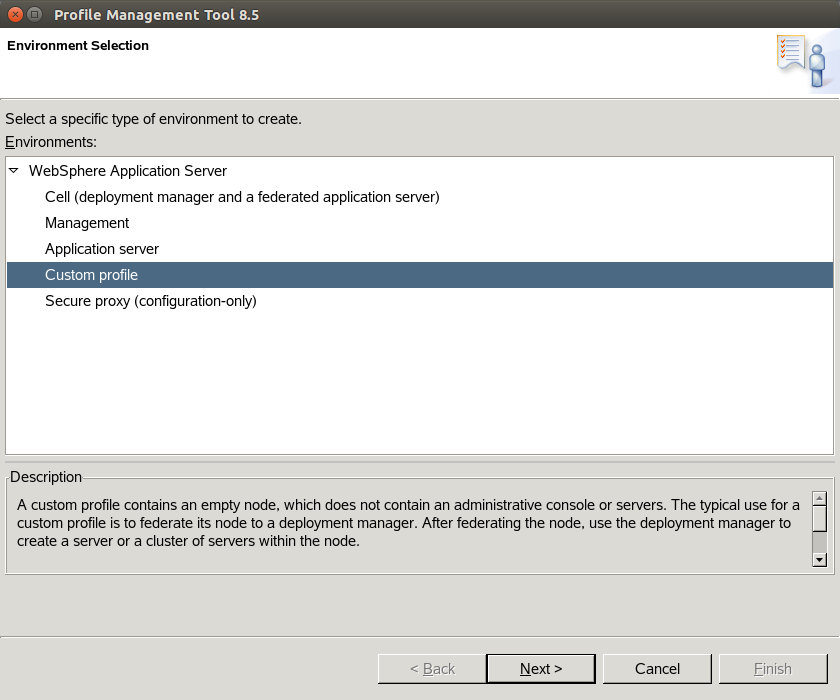This screenshot has width=840, height=700.
Task: Collapse the WebSphere Application Server tree node
Action: tap(14, 171)
